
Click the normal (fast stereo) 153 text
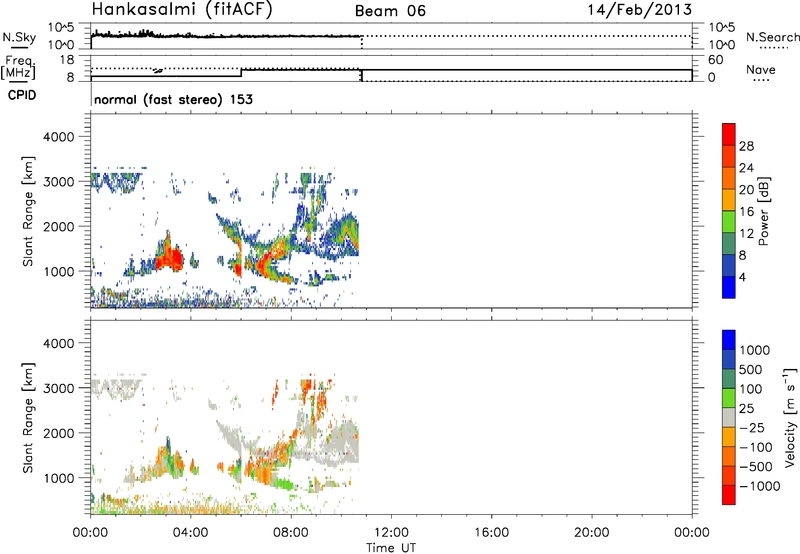pos(173,99)
